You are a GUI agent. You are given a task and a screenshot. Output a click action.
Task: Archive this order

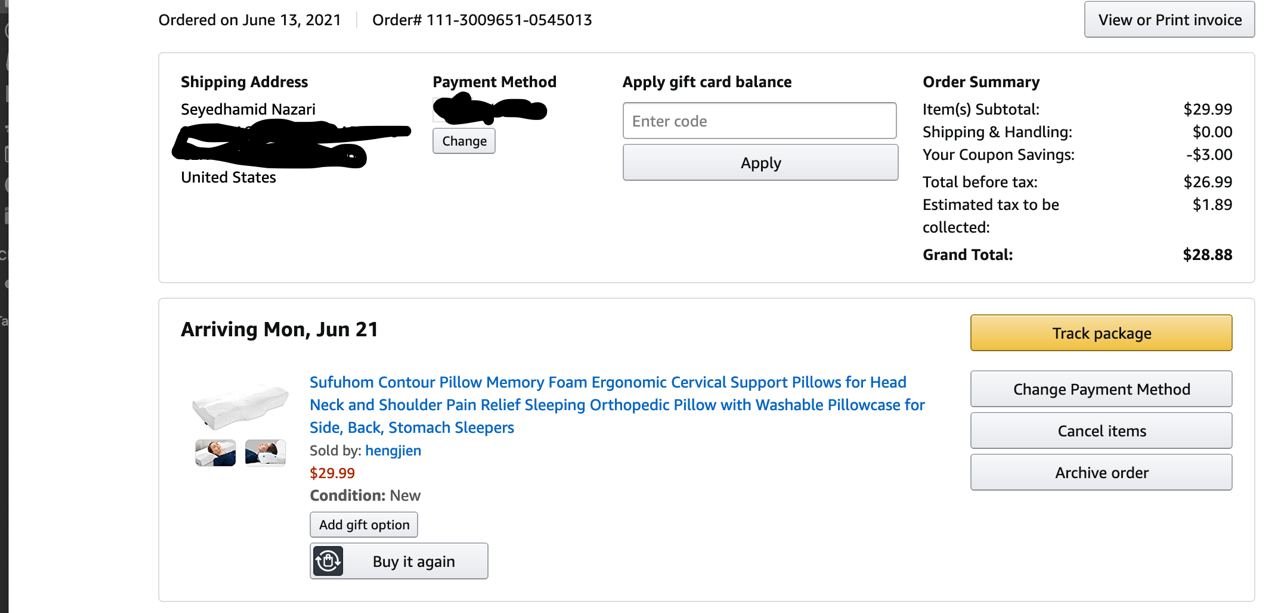(x=1101, y=473)
